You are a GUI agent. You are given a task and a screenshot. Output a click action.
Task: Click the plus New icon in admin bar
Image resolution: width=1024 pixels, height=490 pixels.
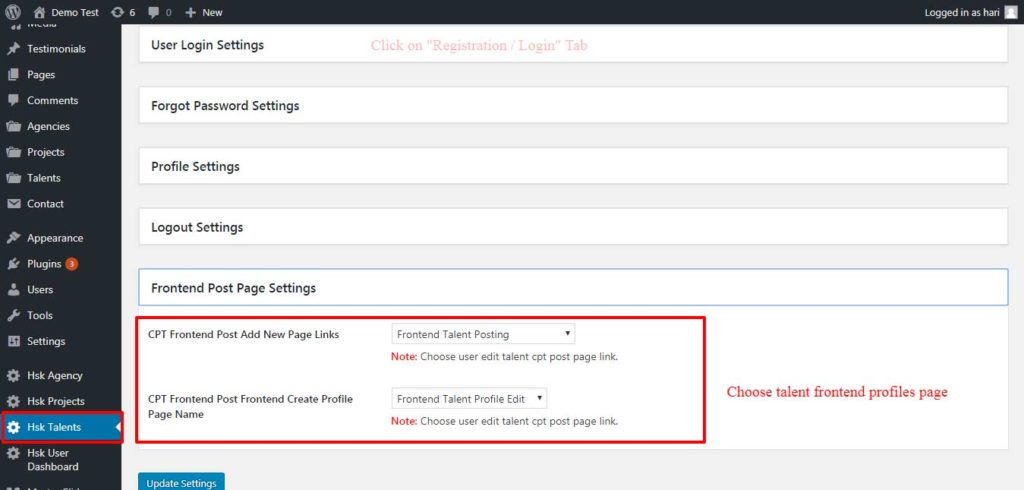[x=191, y=12]
